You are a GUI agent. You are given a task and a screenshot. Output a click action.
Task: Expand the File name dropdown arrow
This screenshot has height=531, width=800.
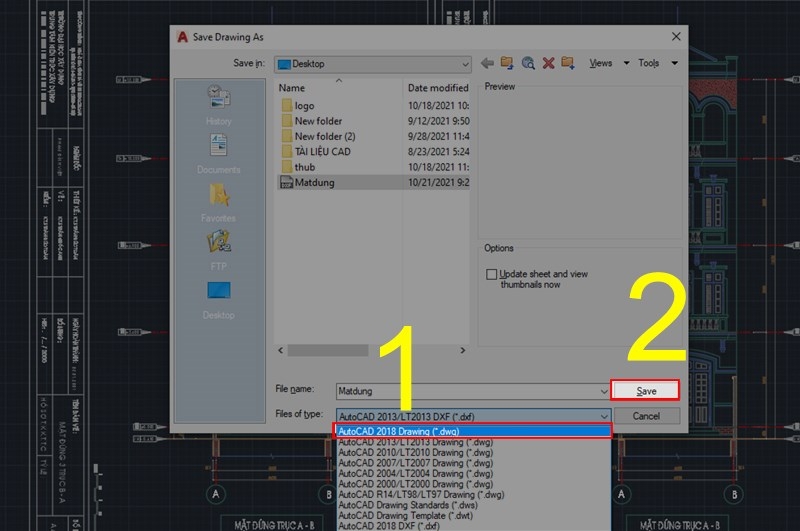coord(604,391)
